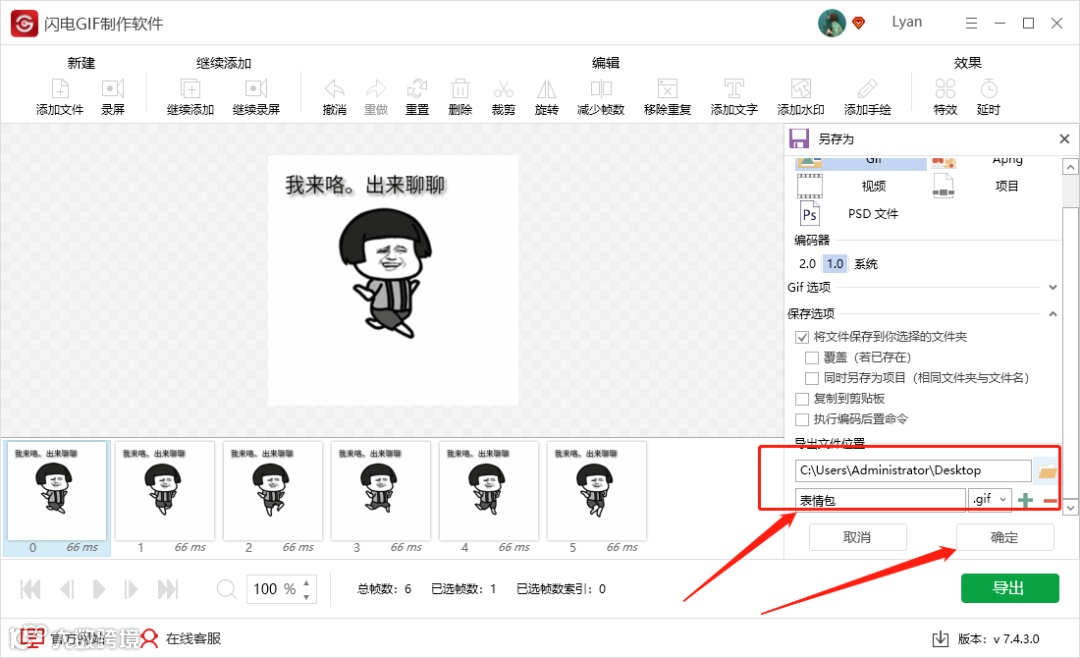Image resolution: width=1080 pixels, height=658 pixels.
Task: Go to next frame
Action: coord(131,589)
